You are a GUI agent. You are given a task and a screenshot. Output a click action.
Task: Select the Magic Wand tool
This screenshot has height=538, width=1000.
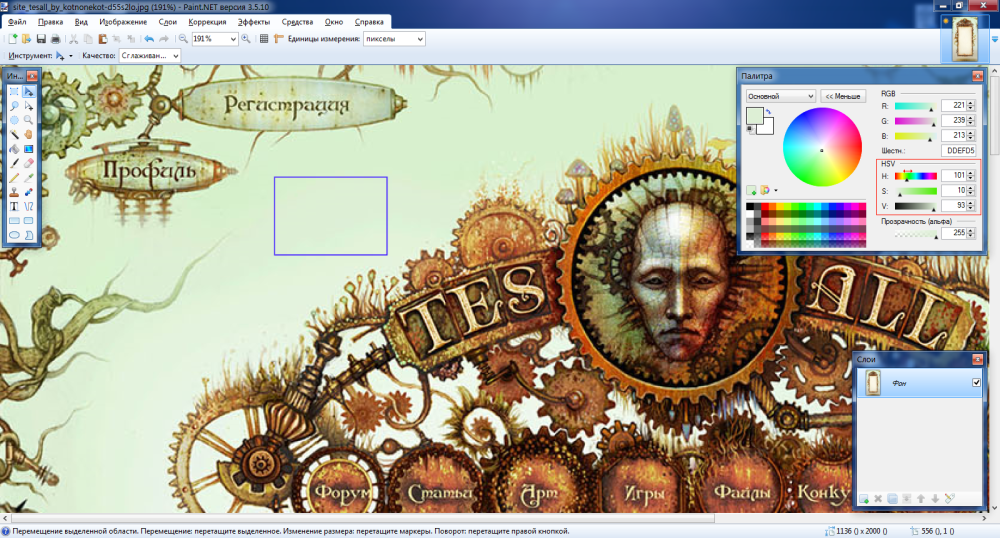(x=14, y=134)
